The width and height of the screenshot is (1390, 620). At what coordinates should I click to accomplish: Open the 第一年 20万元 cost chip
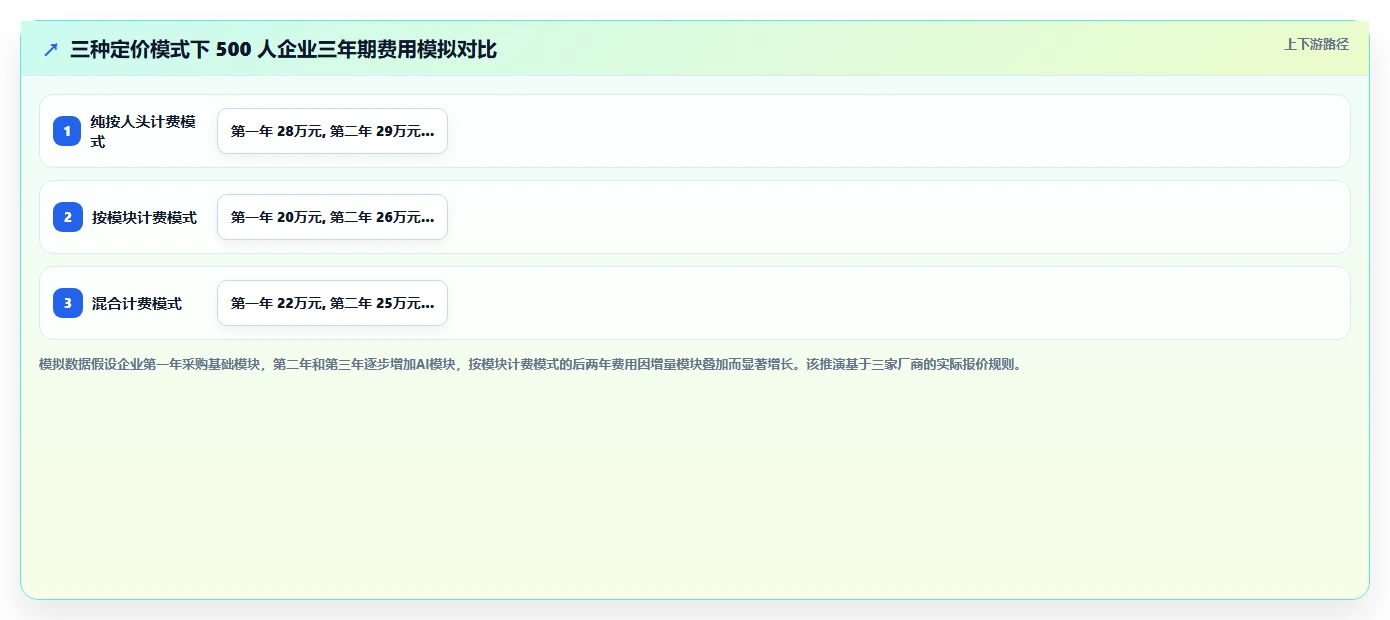(332, 217)
